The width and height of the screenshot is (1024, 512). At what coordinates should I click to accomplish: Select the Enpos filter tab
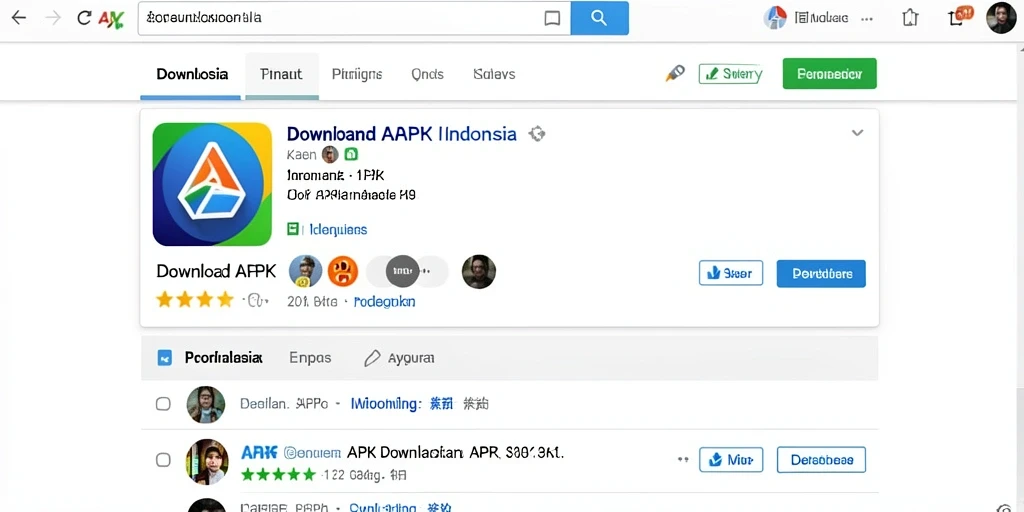coord(310,358)
